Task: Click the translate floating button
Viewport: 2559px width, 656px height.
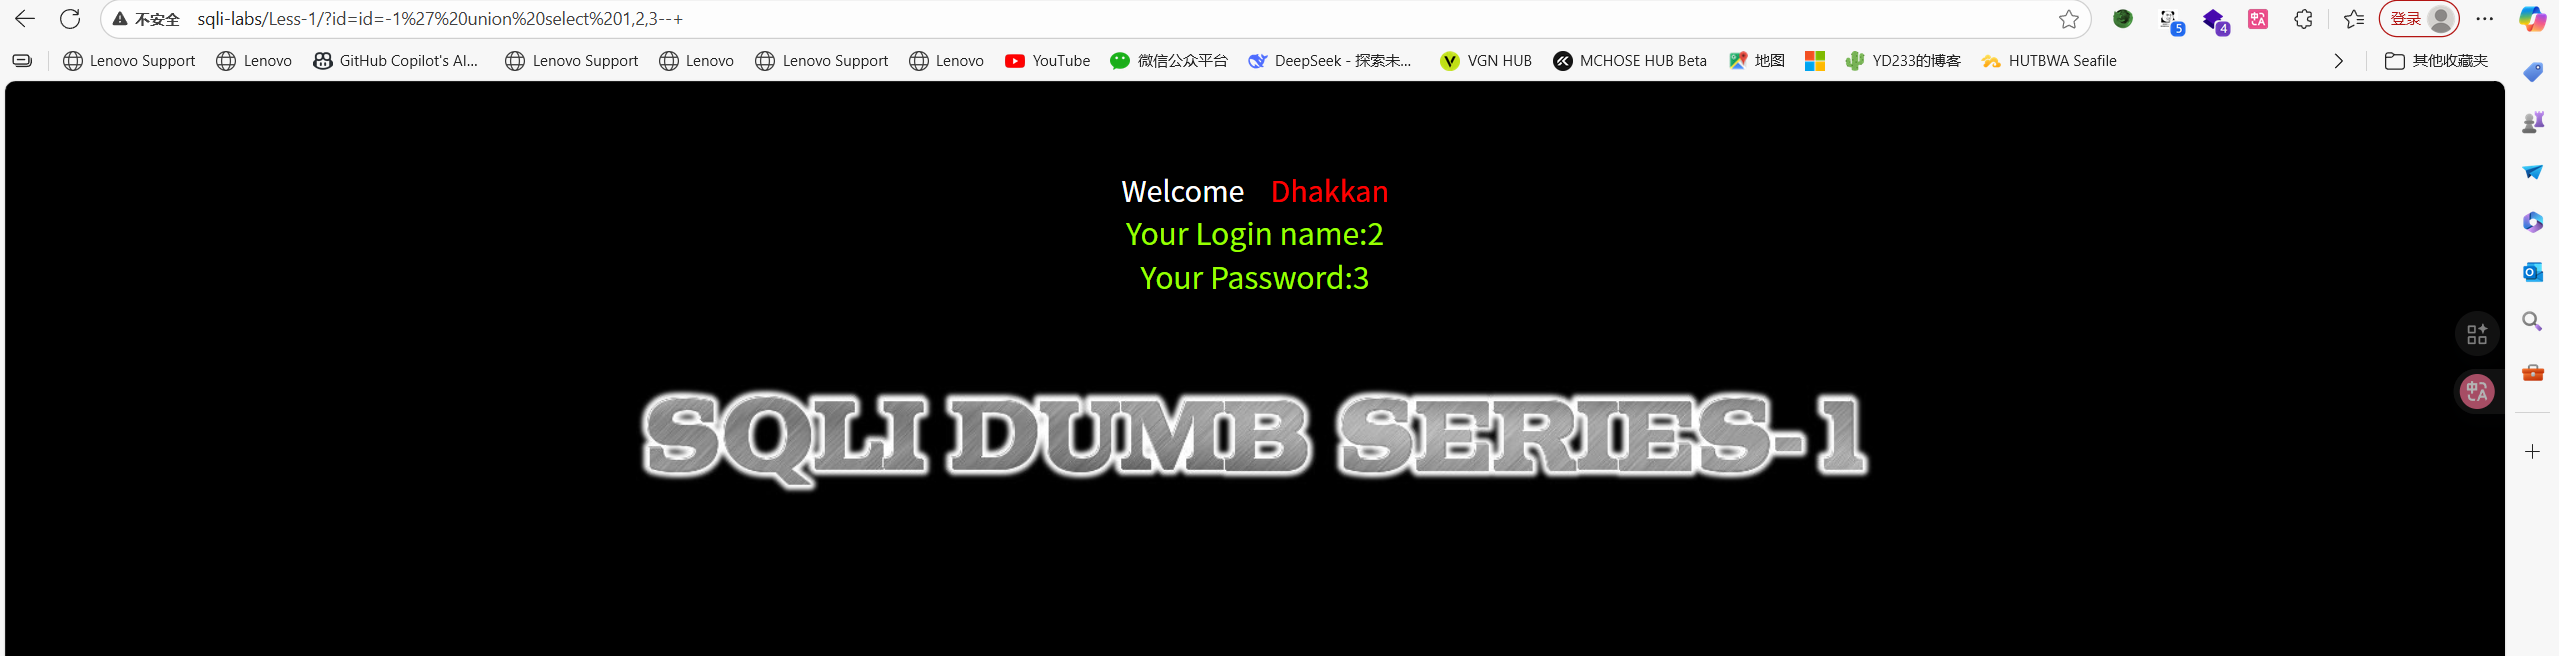Action: point(2477,391)
